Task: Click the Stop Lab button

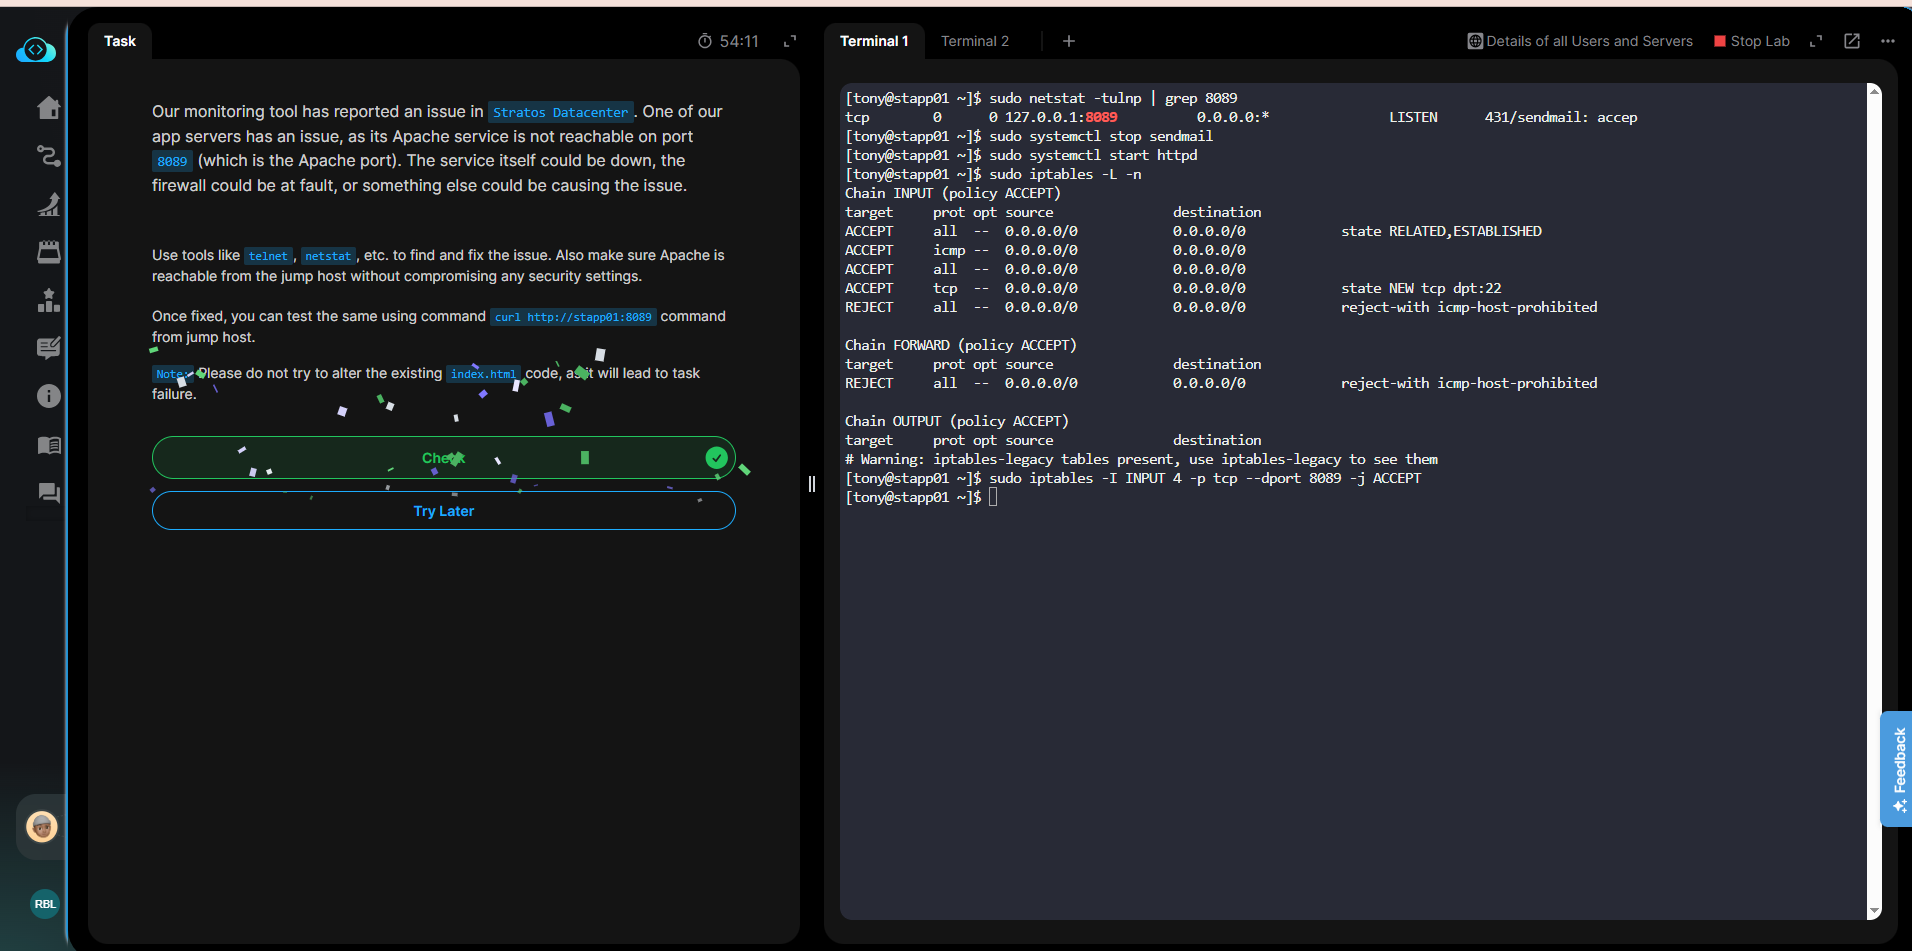Action: [1752, 41]
